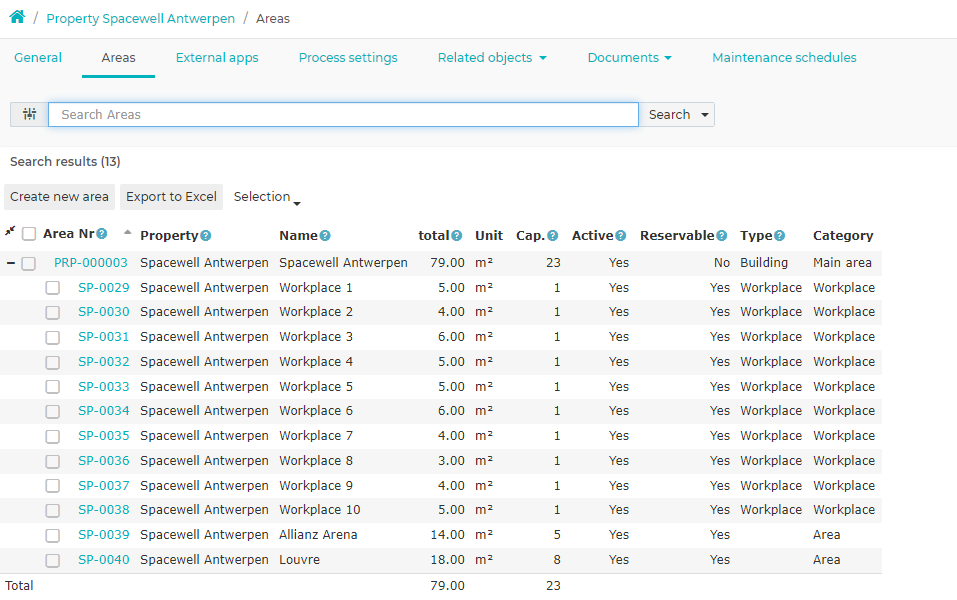Viewport: 957px width, 600px height.
Task: Show help for the Type column
Action: tap(779, 236)
